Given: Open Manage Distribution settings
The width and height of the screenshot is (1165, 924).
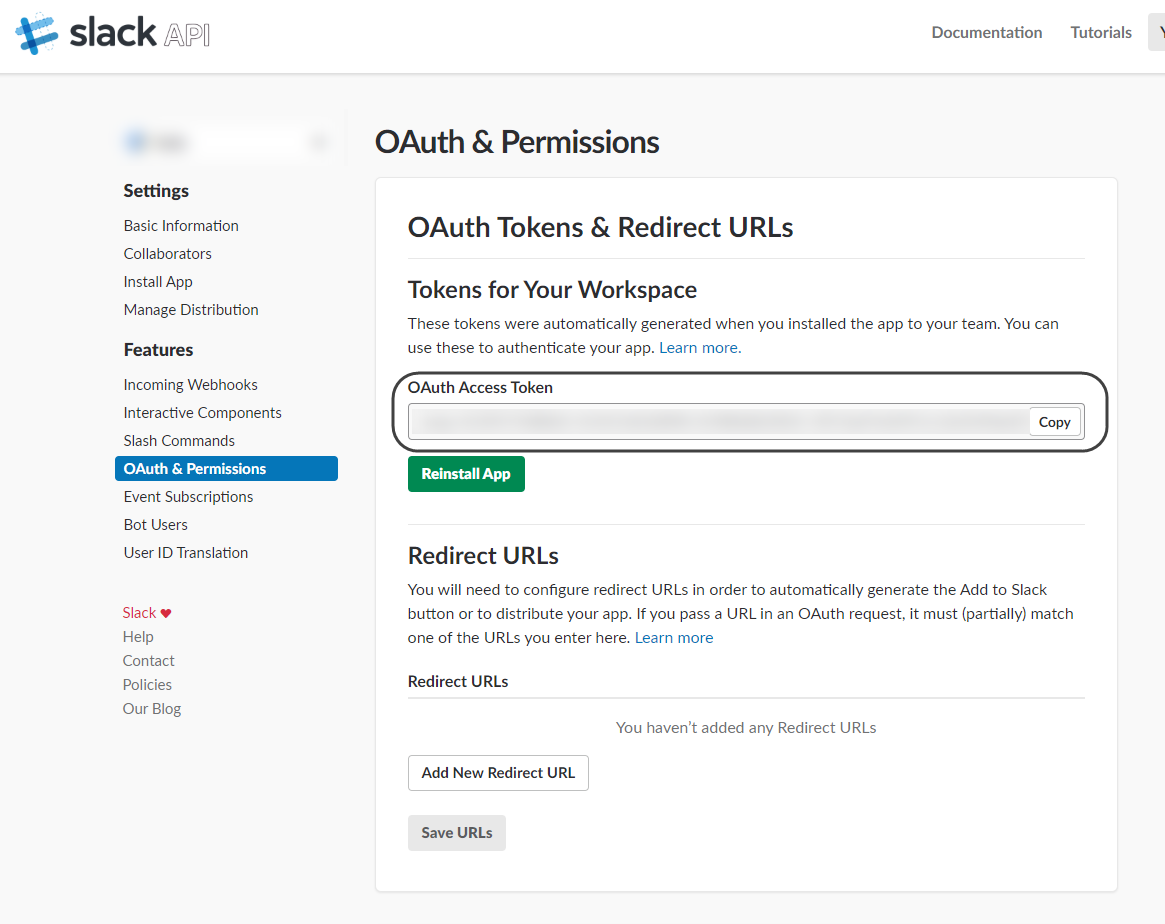Looking at the screenshot, I should click(x=191, y=310).
